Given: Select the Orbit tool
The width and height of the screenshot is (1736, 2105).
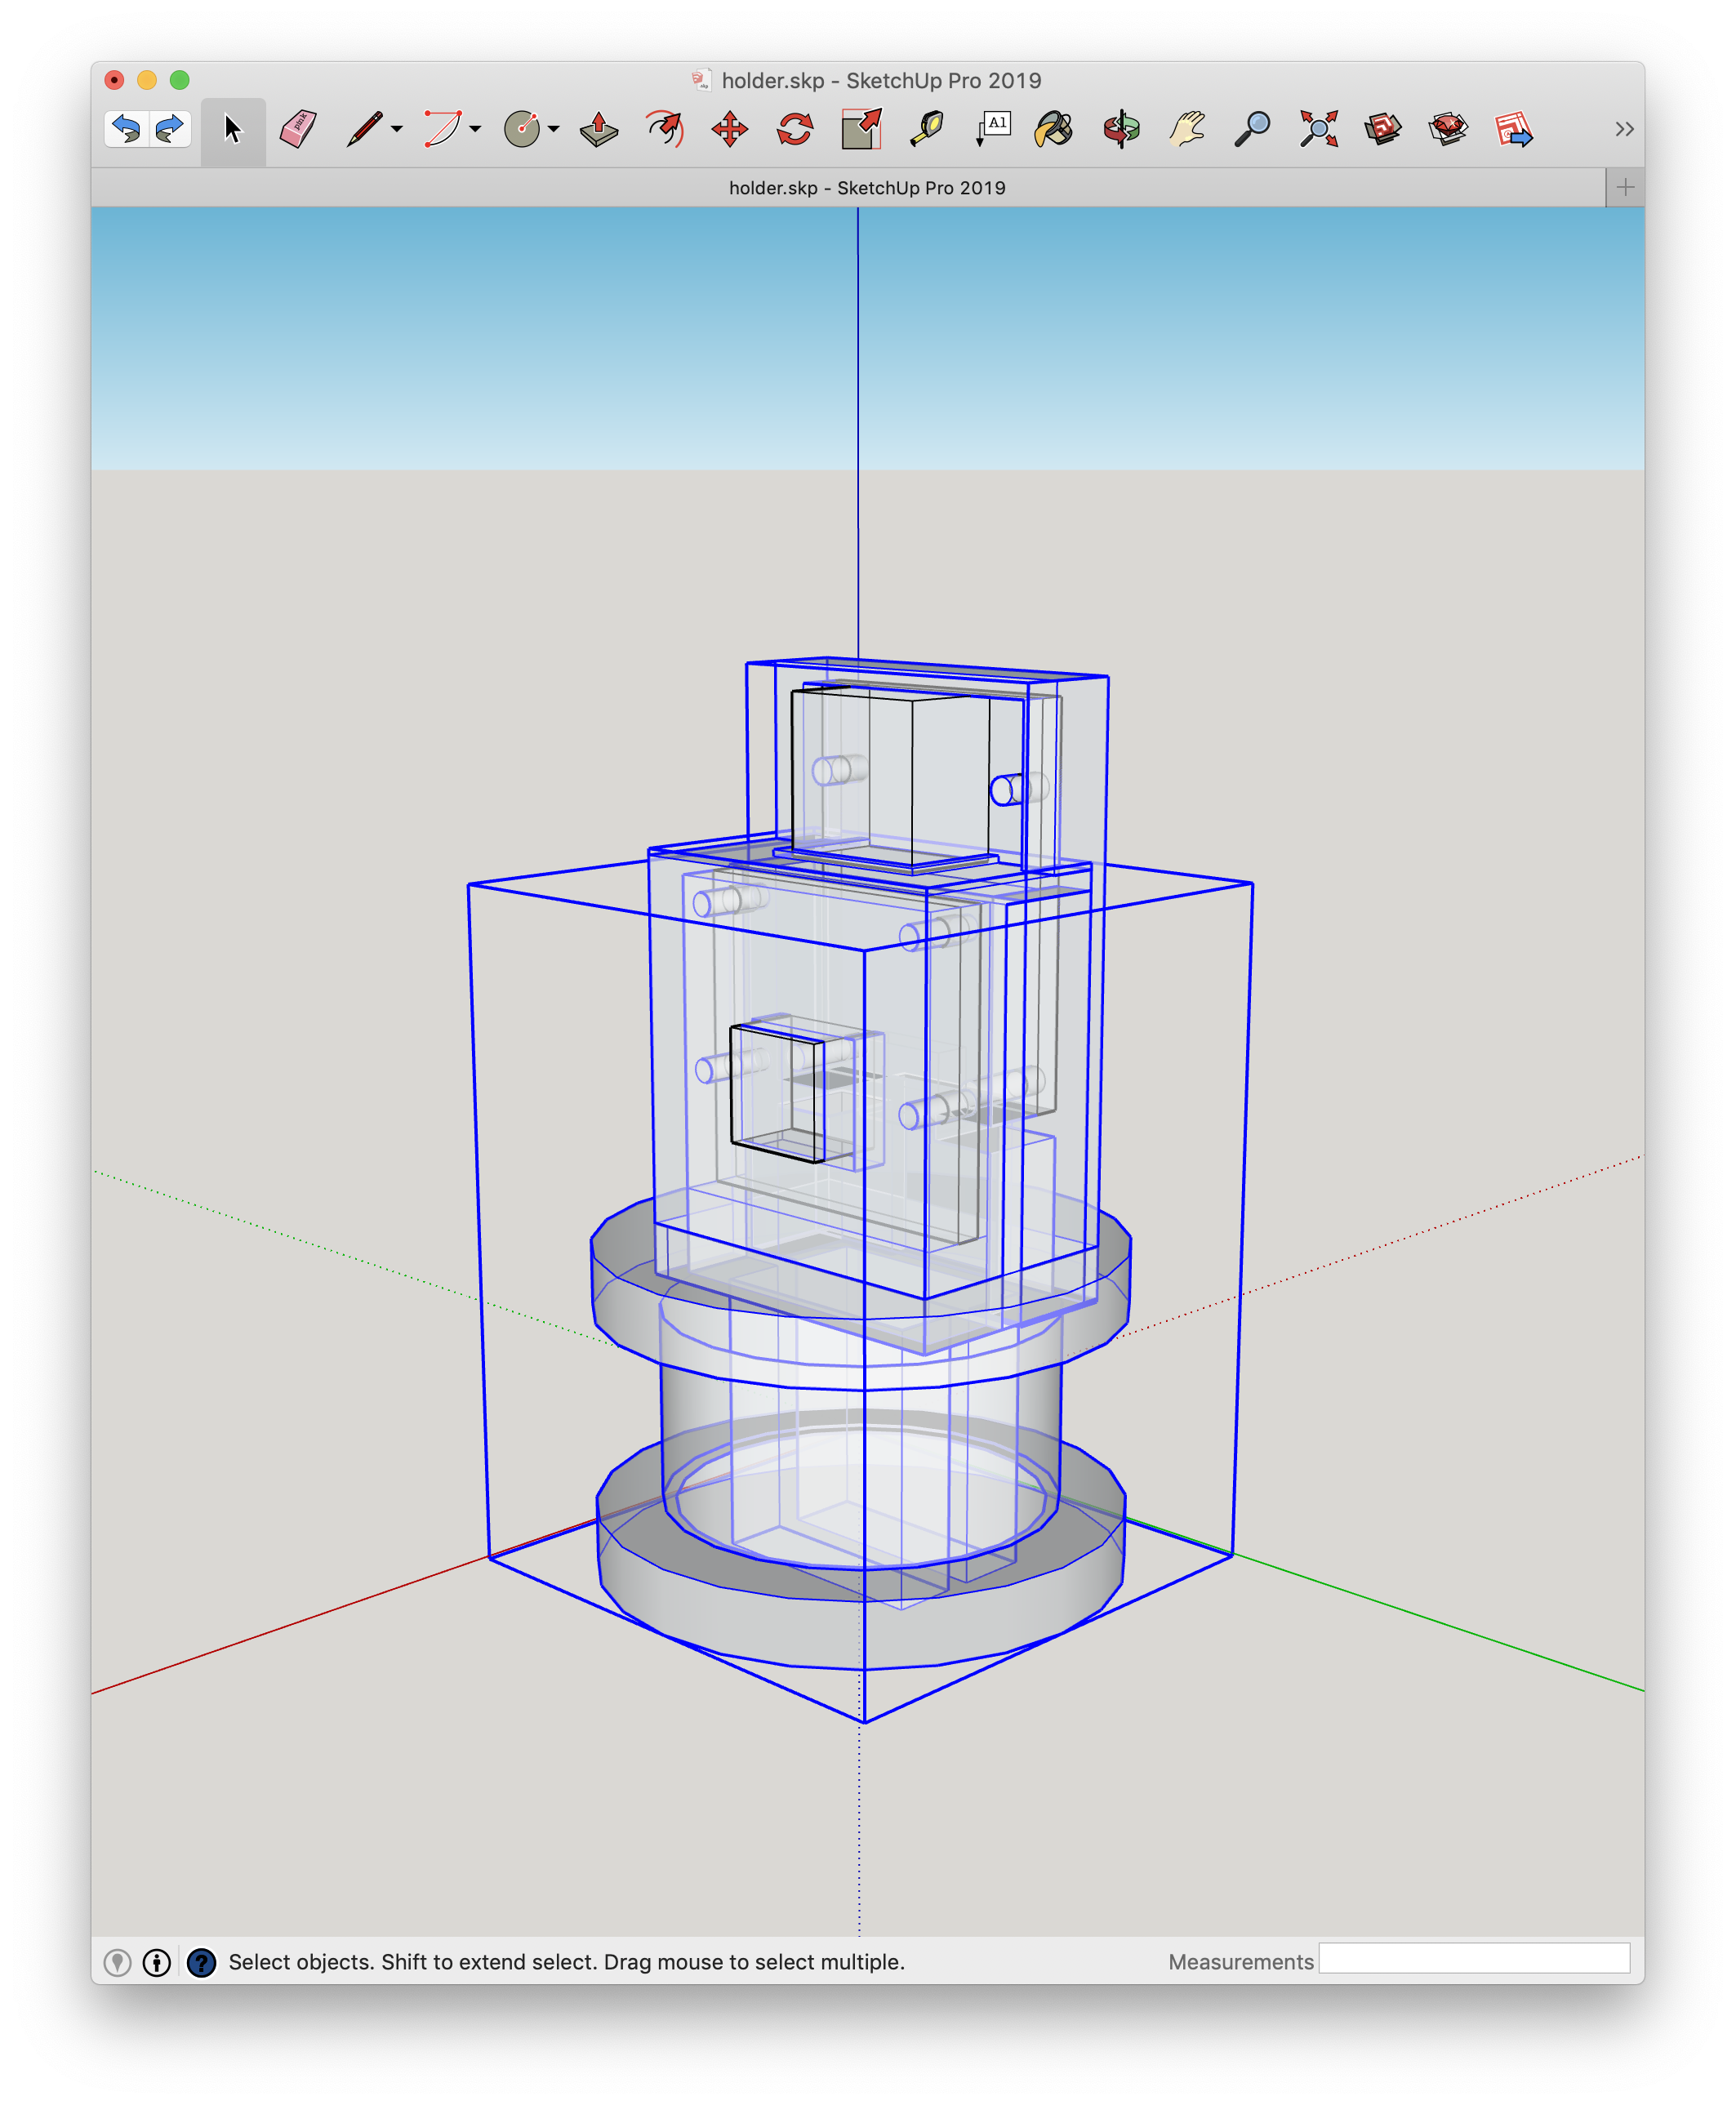Looking at the screenshot, I should (x=1122, y=130).
